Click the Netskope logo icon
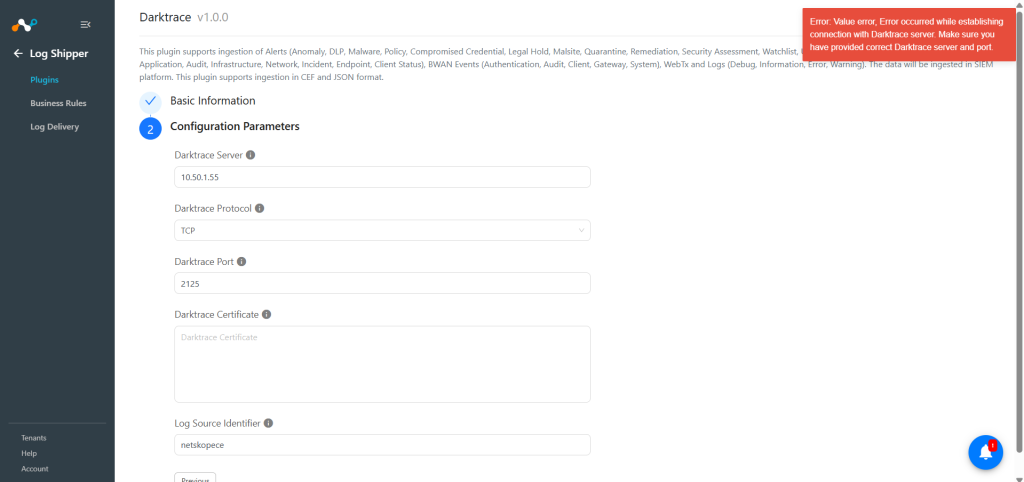This screenshot has width=1024, height=482. point(25,25)
